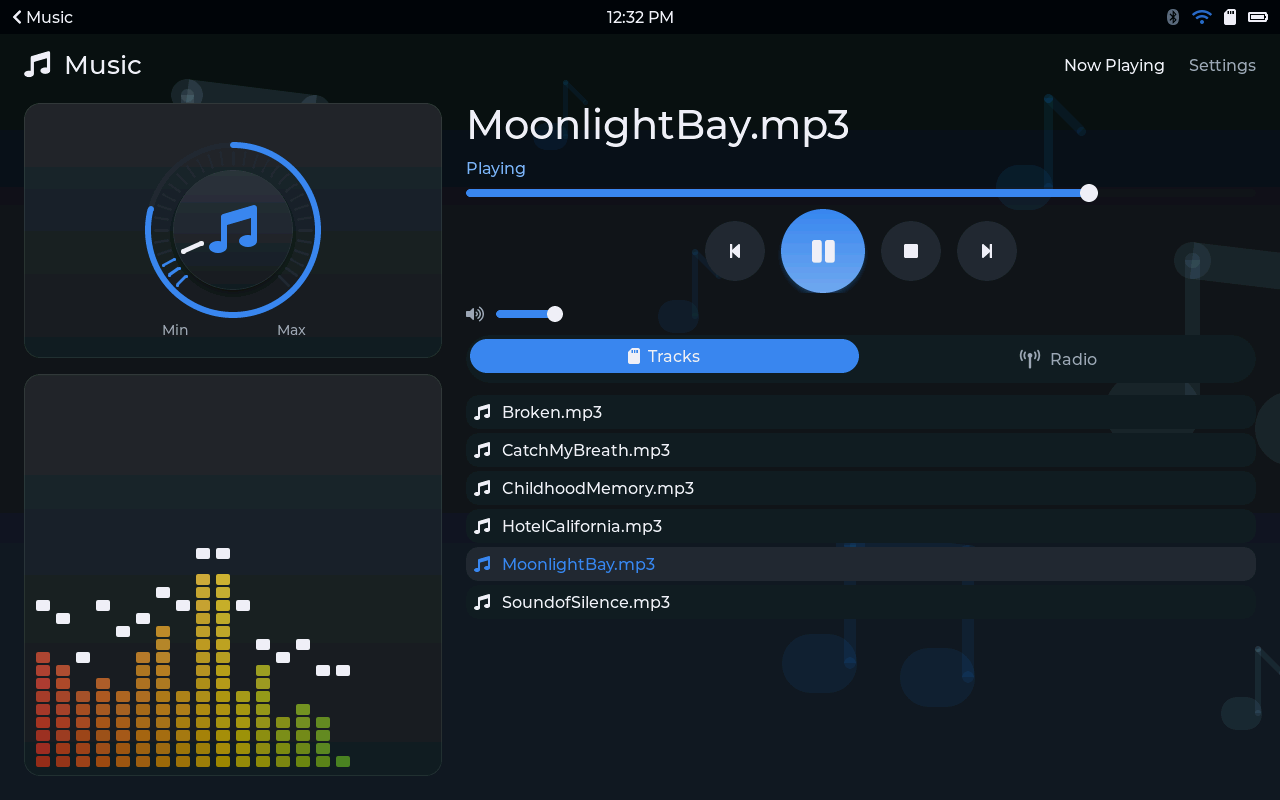Select the MoonlightBay.mp3 row
The width and height of the screenshot is (1280, 800).
(x=860, y=564)
